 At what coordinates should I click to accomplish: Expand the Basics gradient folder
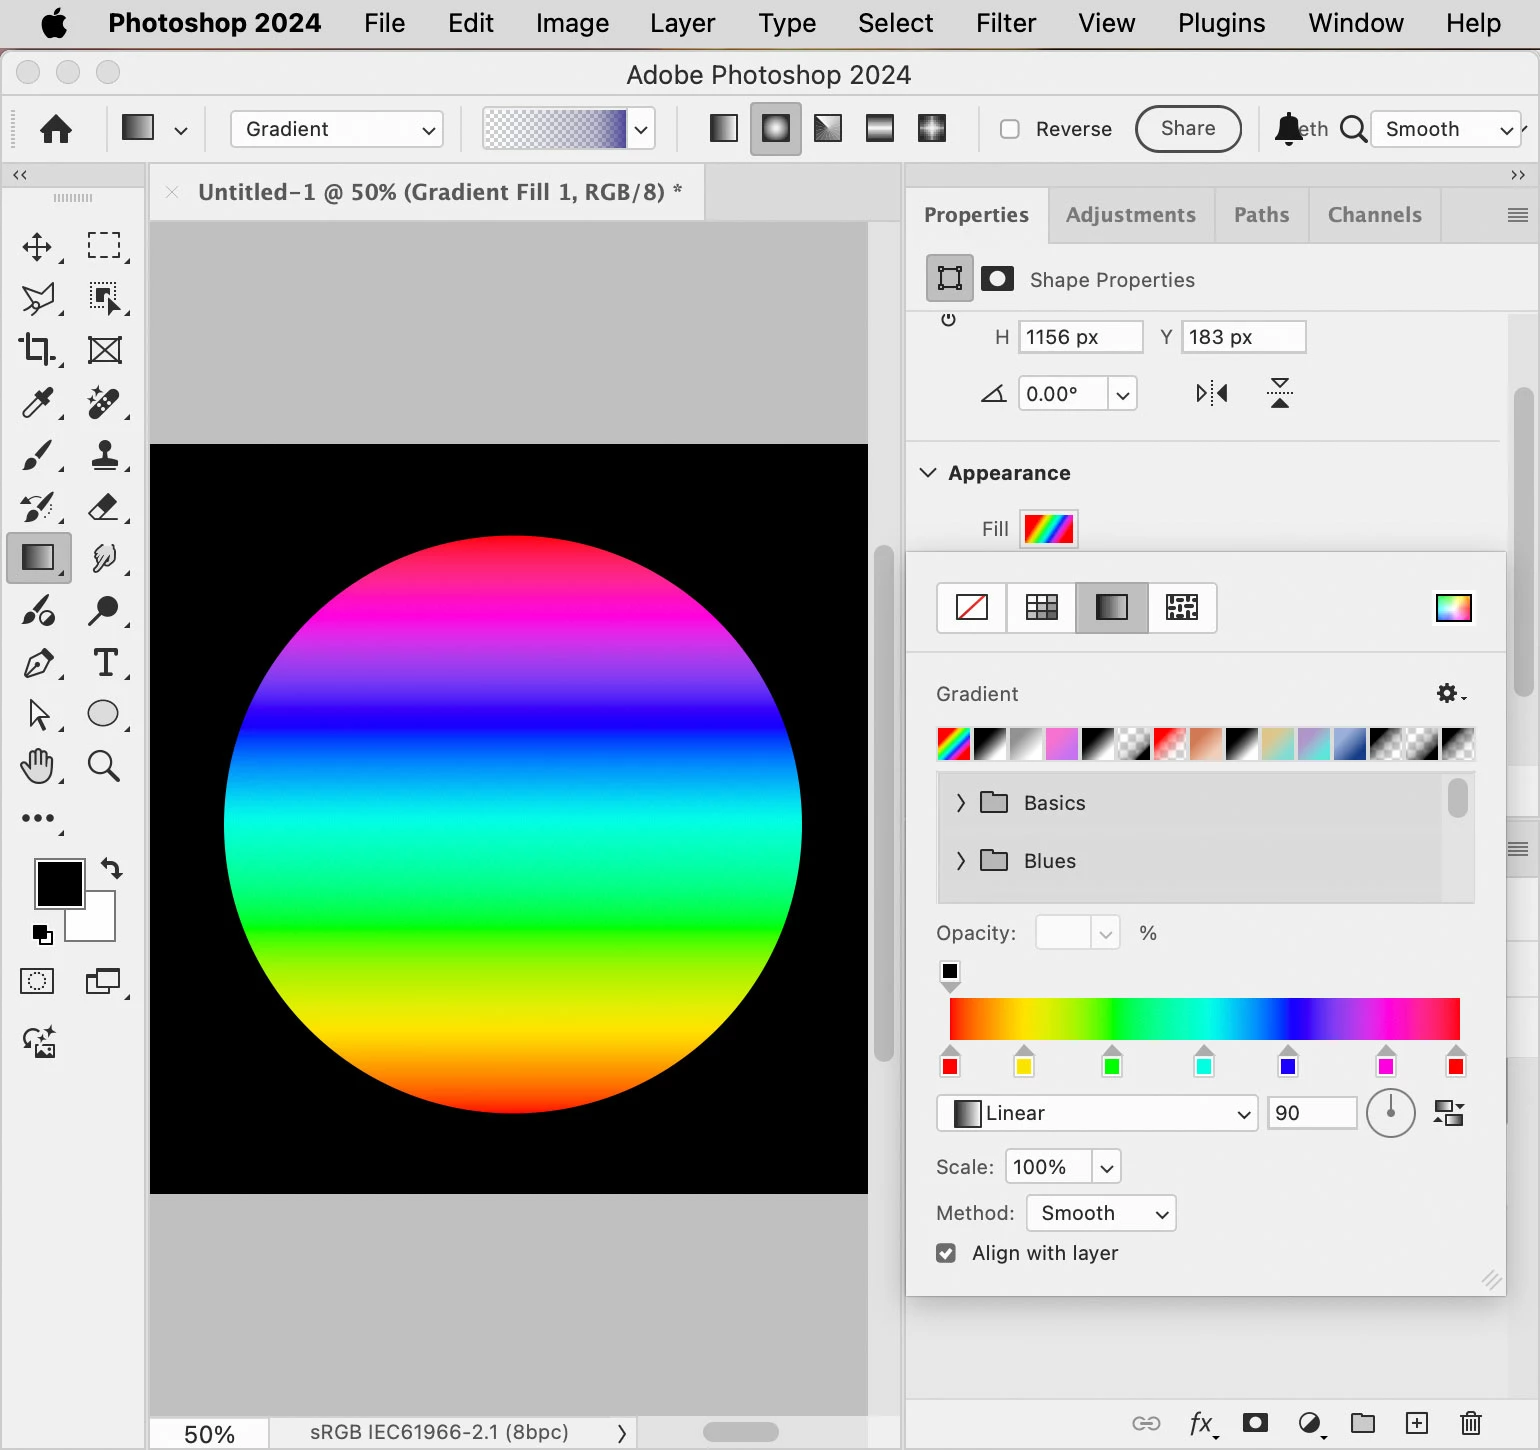(960, 803)
